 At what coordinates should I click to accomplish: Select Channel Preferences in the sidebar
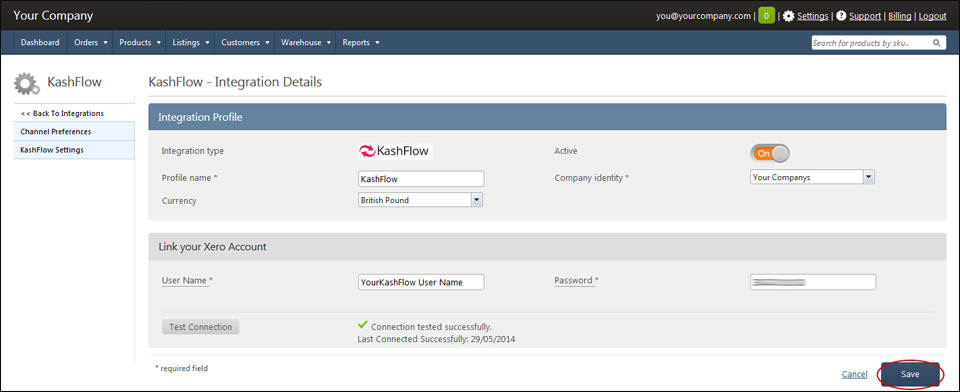(73, 132)
